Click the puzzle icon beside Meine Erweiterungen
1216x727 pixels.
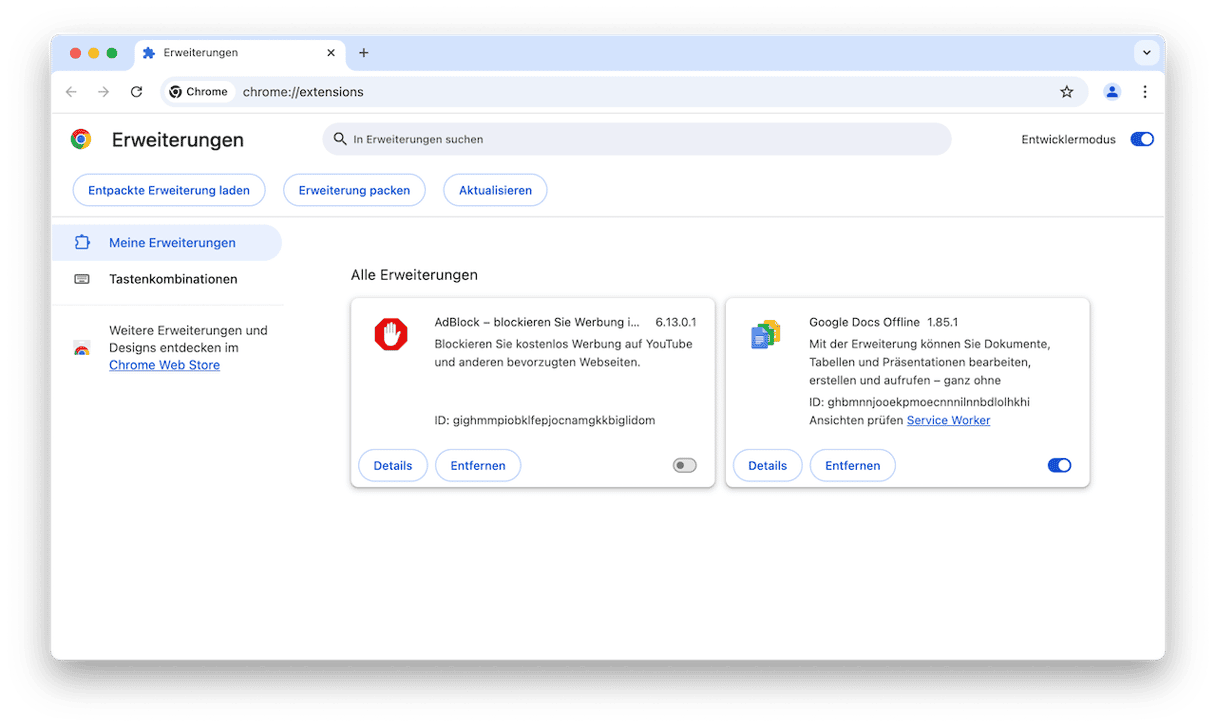82,243
